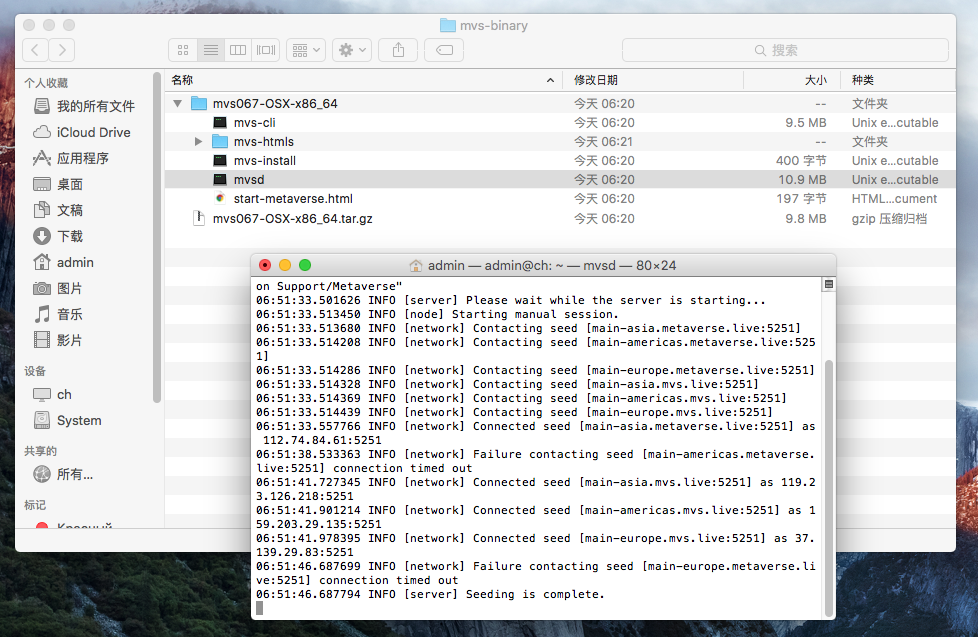978x637 pixels.
Task: Click the 10.9 MB size cell
Action: tap(802, 180)
